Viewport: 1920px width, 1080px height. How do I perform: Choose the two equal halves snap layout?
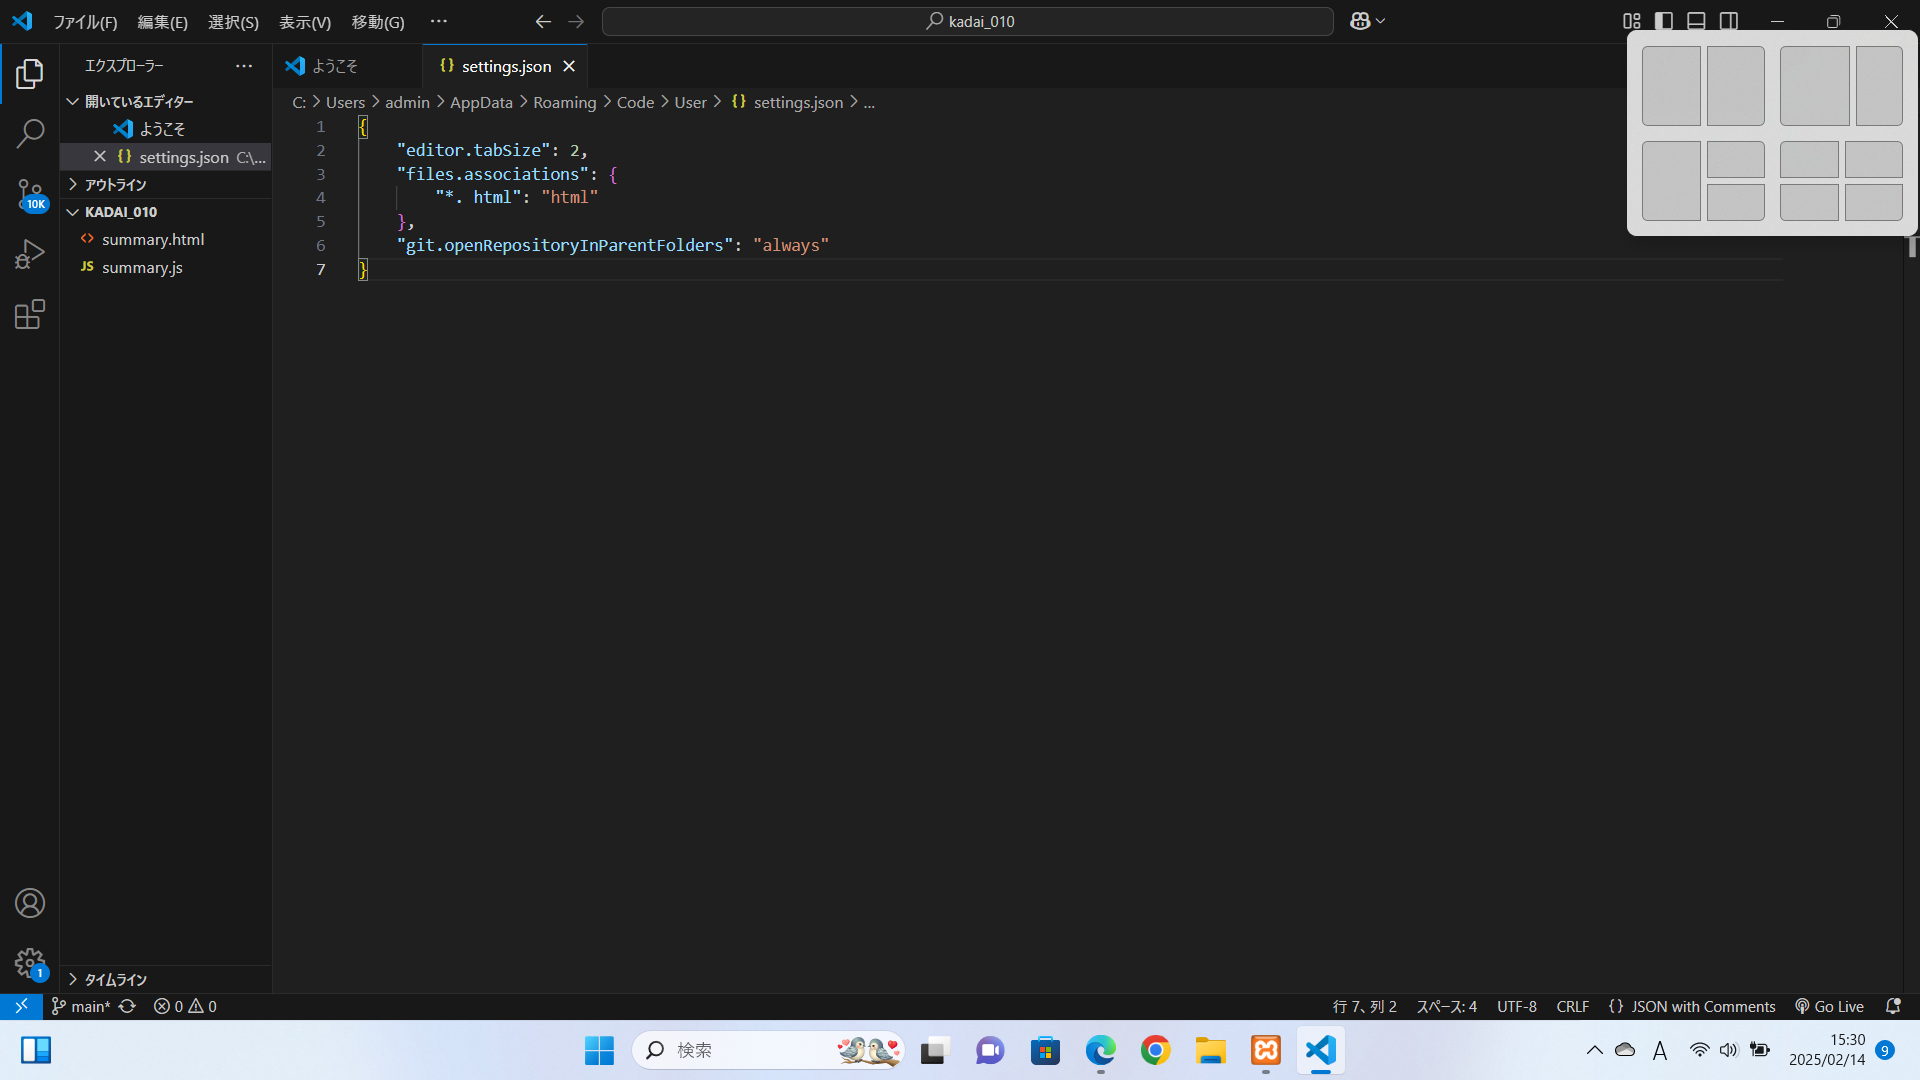tap(1703, 85)
